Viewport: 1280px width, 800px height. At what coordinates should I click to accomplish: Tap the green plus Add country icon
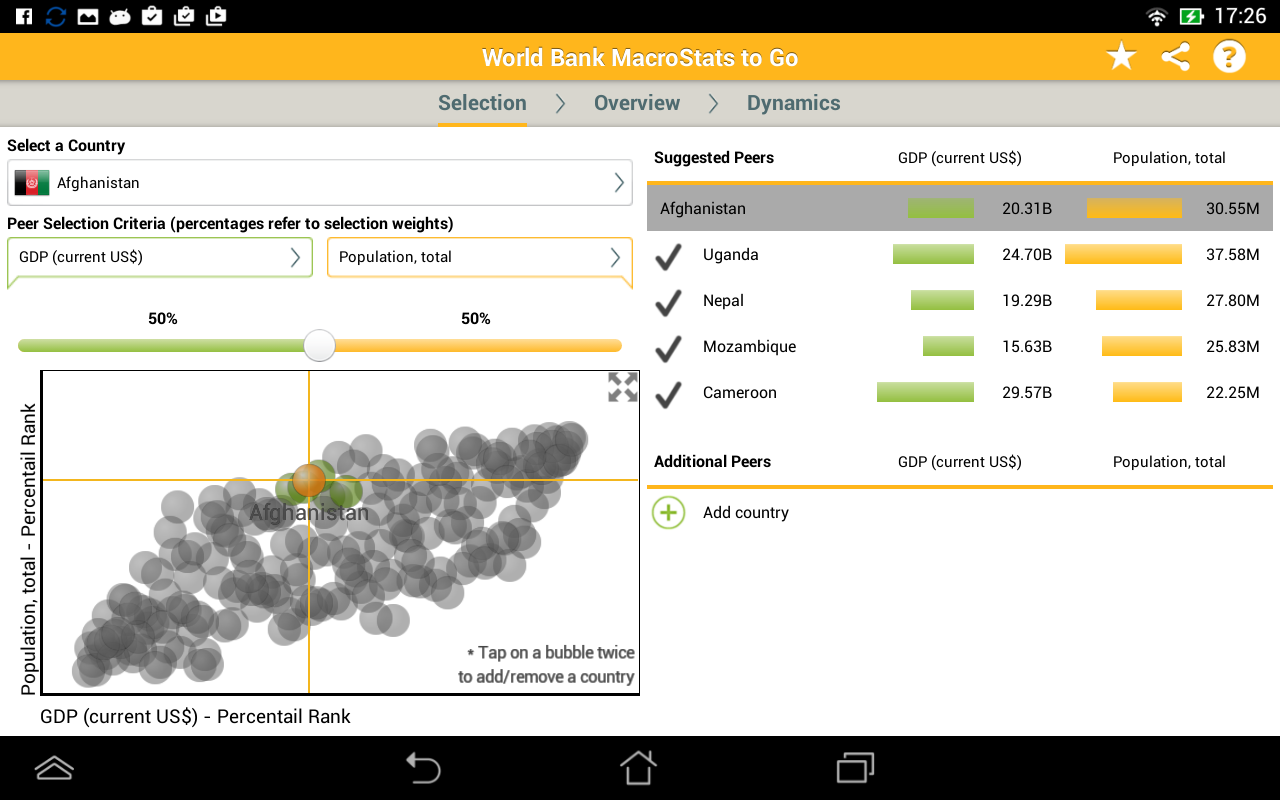tap(668, 513)
